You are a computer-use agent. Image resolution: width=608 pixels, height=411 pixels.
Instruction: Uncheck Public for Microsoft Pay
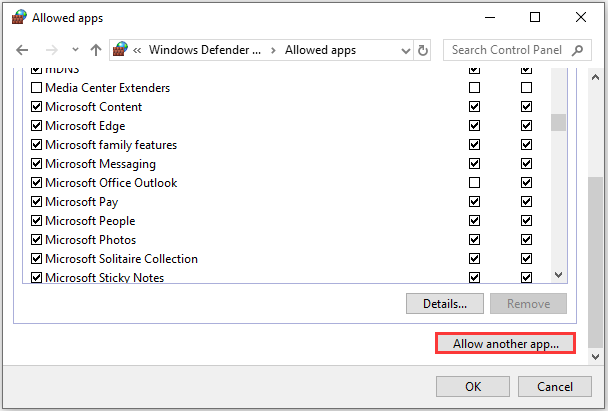[x=526, y=202]
